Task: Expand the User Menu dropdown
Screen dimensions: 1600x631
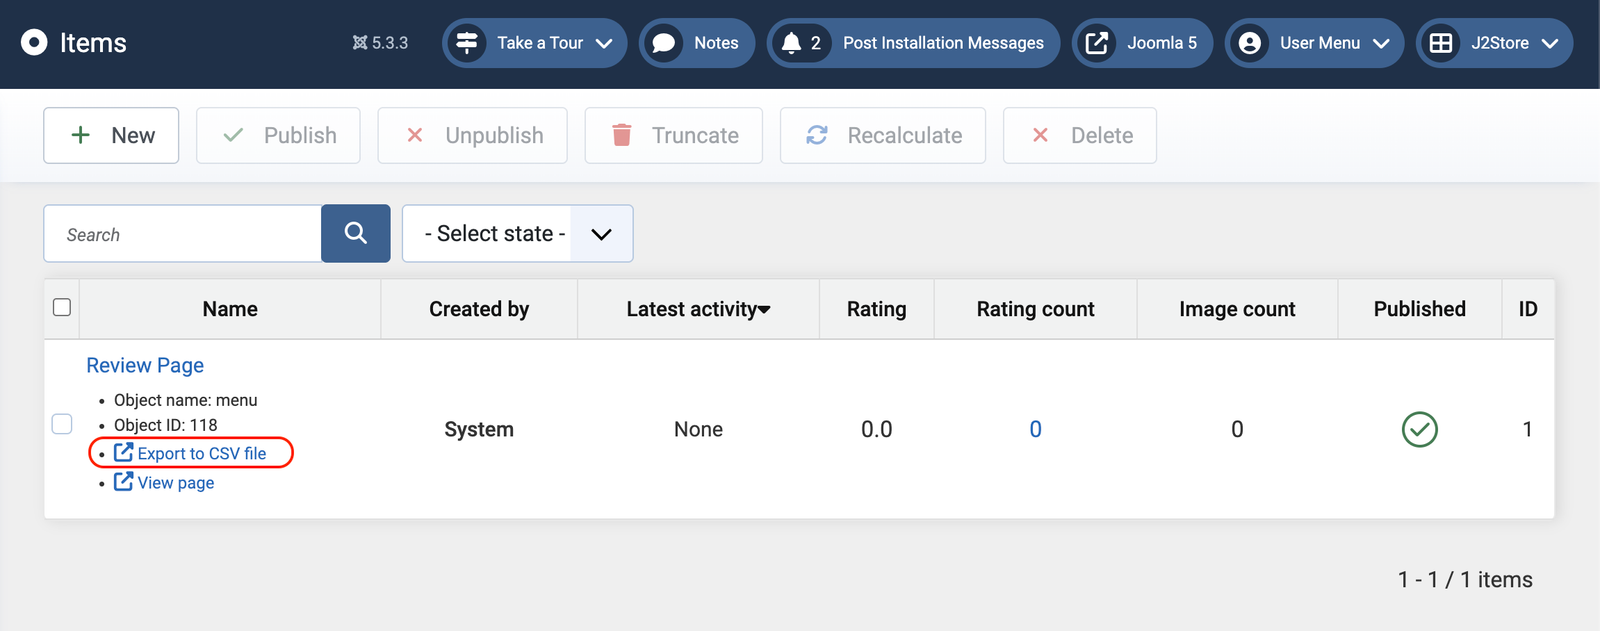Action: pos(1314,43)
